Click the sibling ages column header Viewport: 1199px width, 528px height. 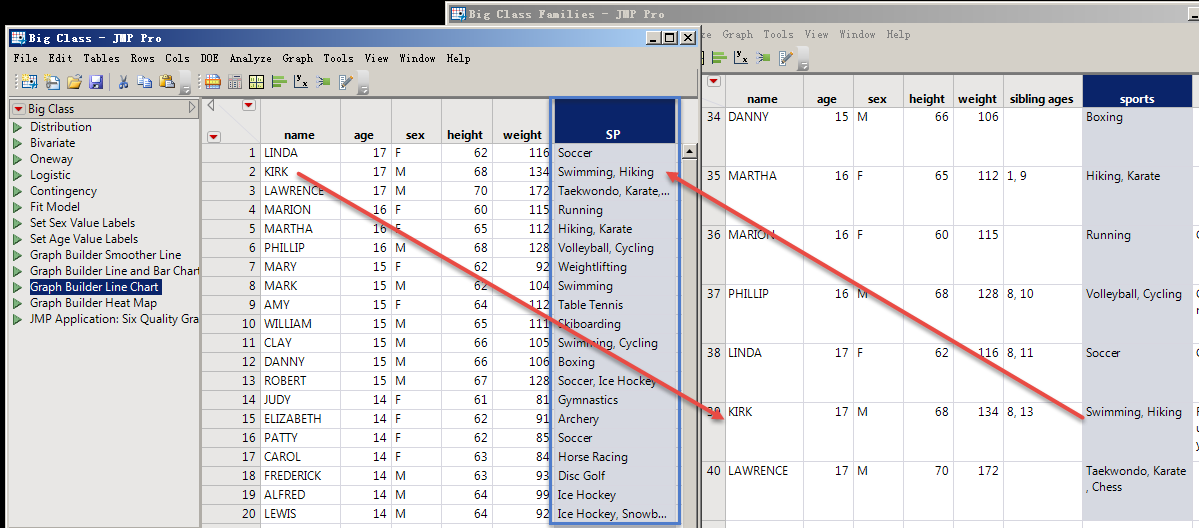coord(1041,99)
